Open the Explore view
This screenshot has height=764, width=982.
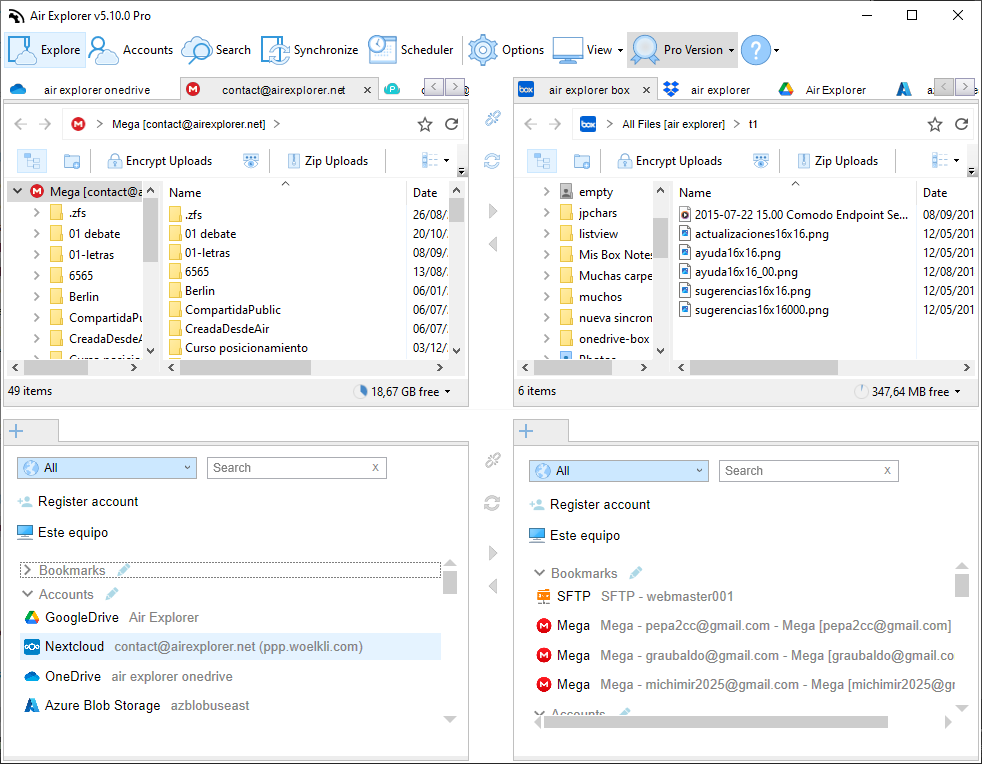tap(45, 50)
